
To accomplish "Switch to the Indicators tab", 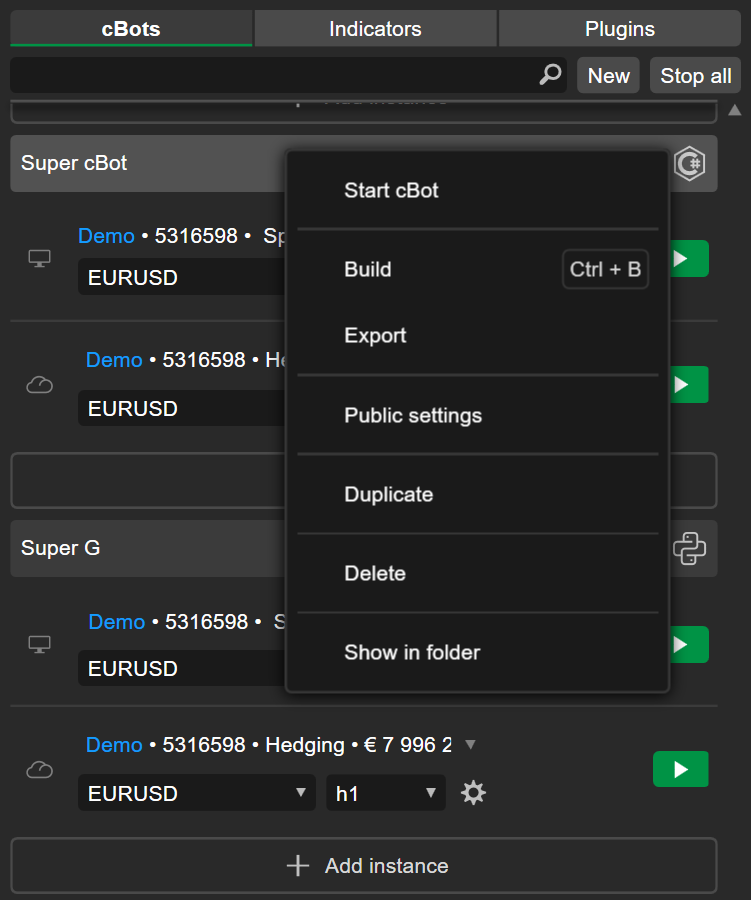I will click(375, 29).
